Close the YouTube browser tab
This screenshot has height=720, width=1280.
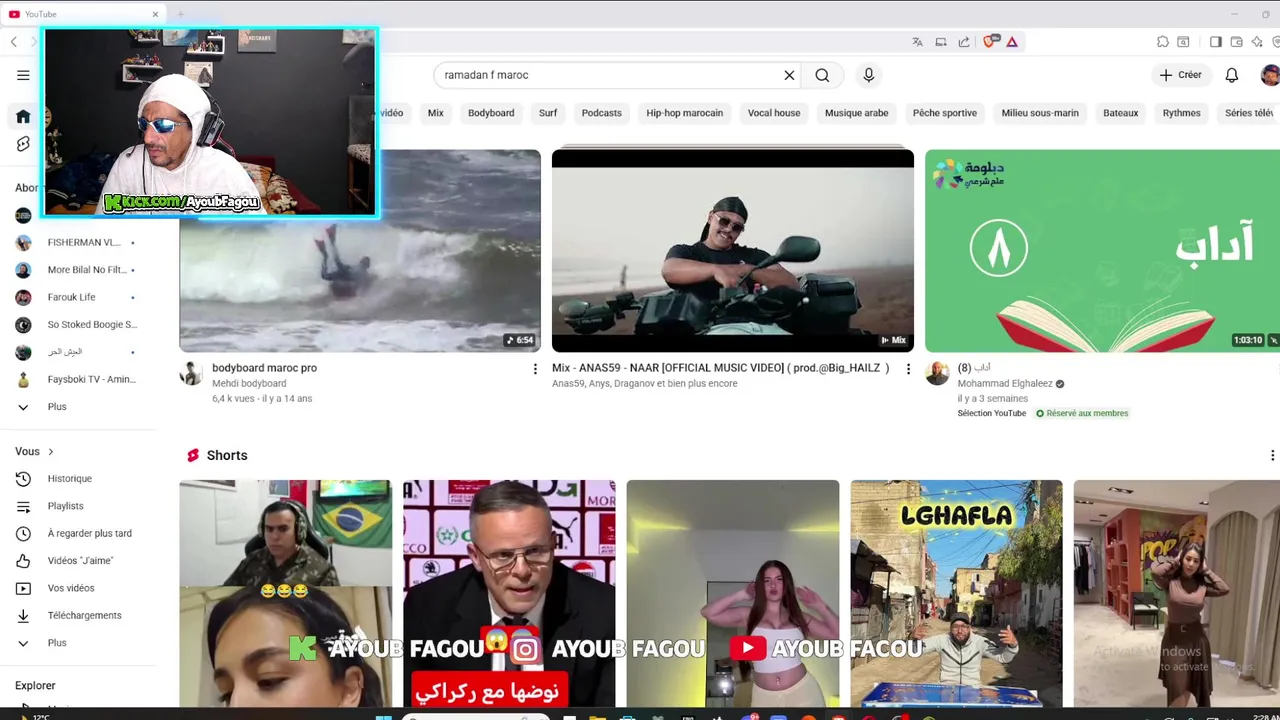155,14
